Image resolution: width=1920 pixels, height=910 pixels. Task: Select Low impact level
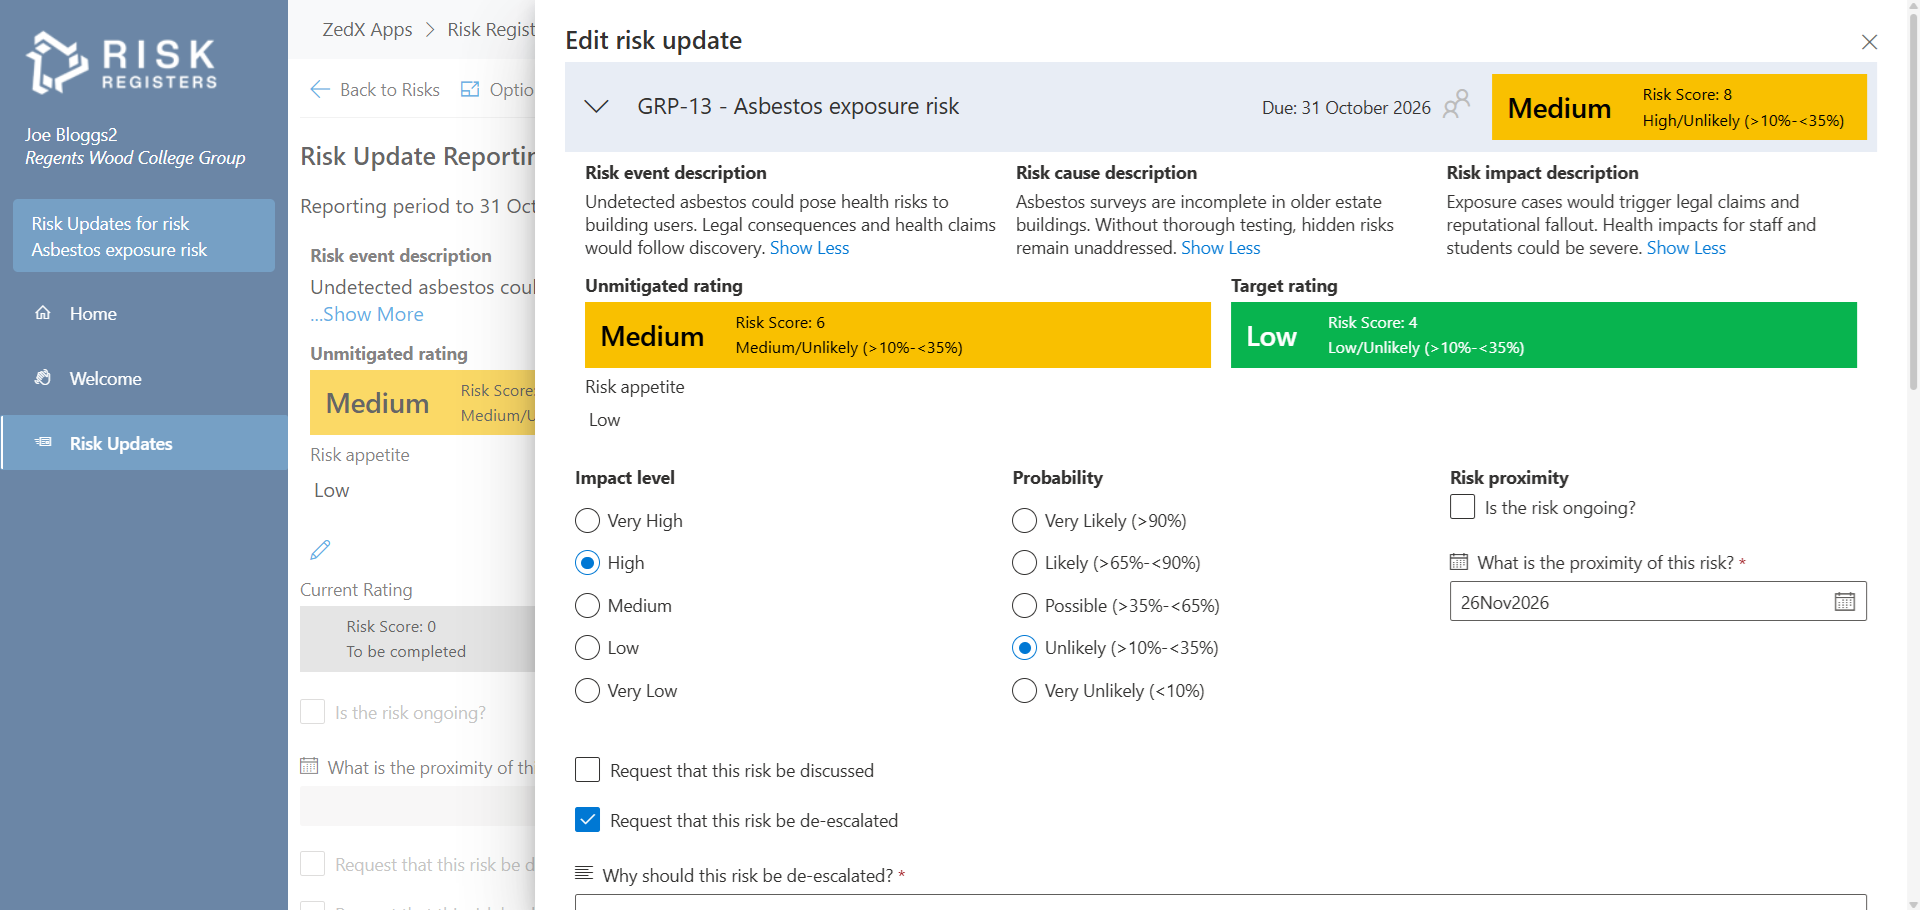[588, 648]
